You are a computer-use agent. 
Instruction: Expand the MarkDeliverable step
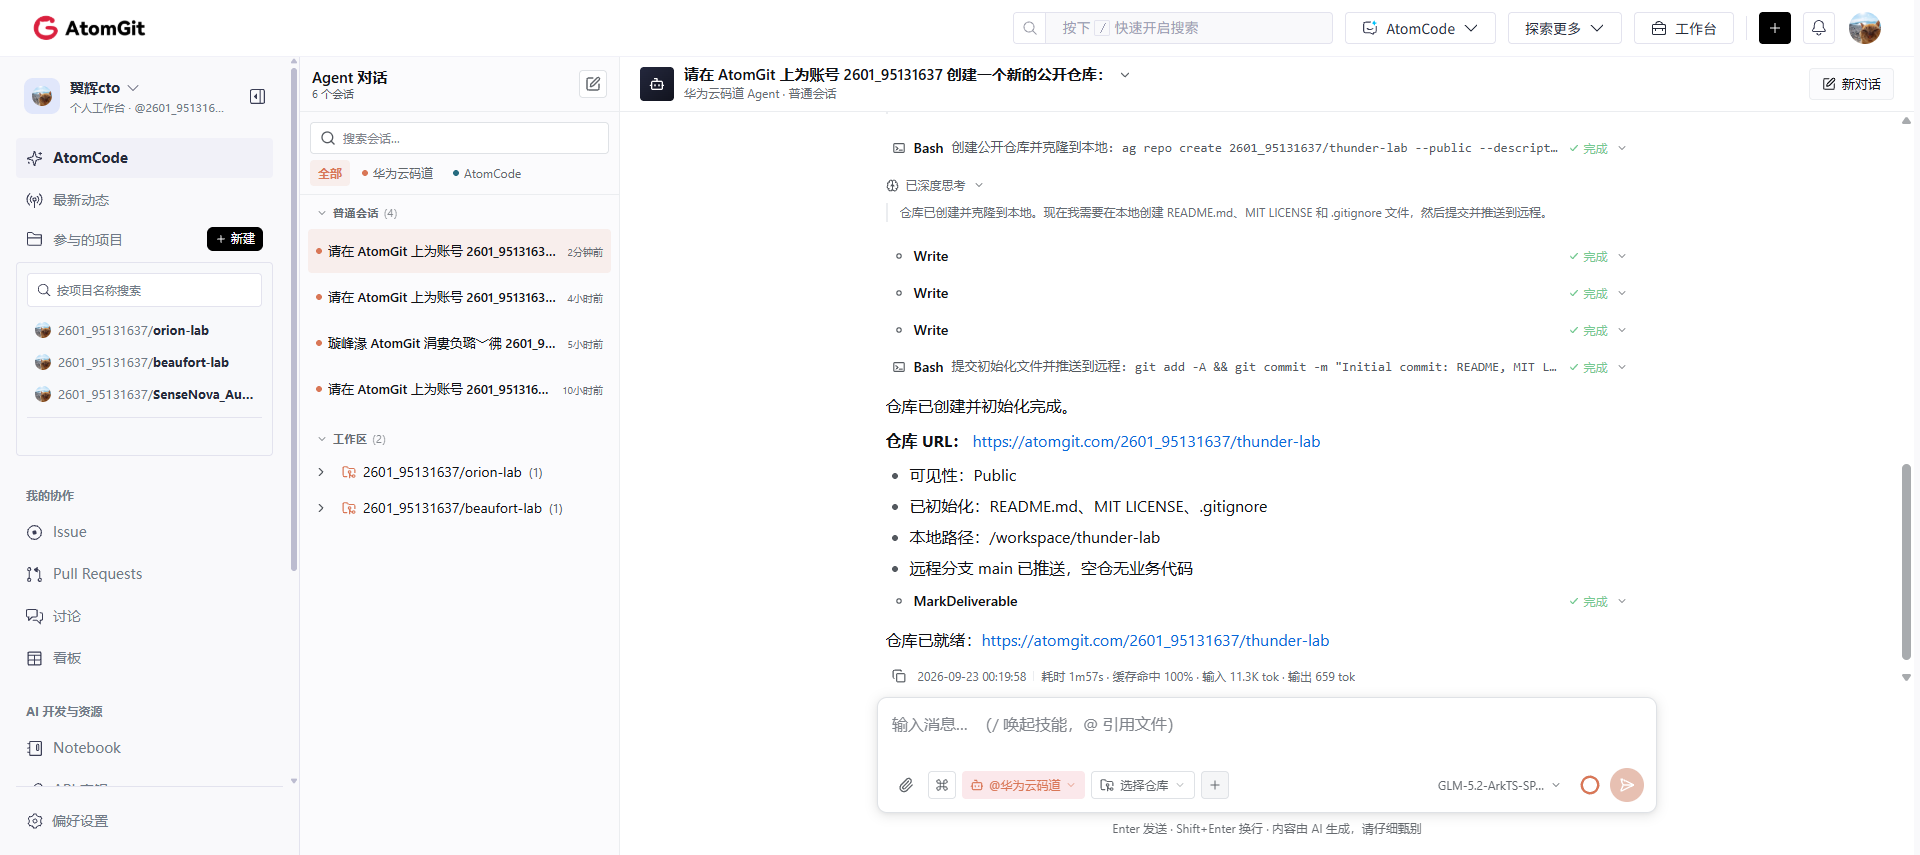[x=1622, y=601]
